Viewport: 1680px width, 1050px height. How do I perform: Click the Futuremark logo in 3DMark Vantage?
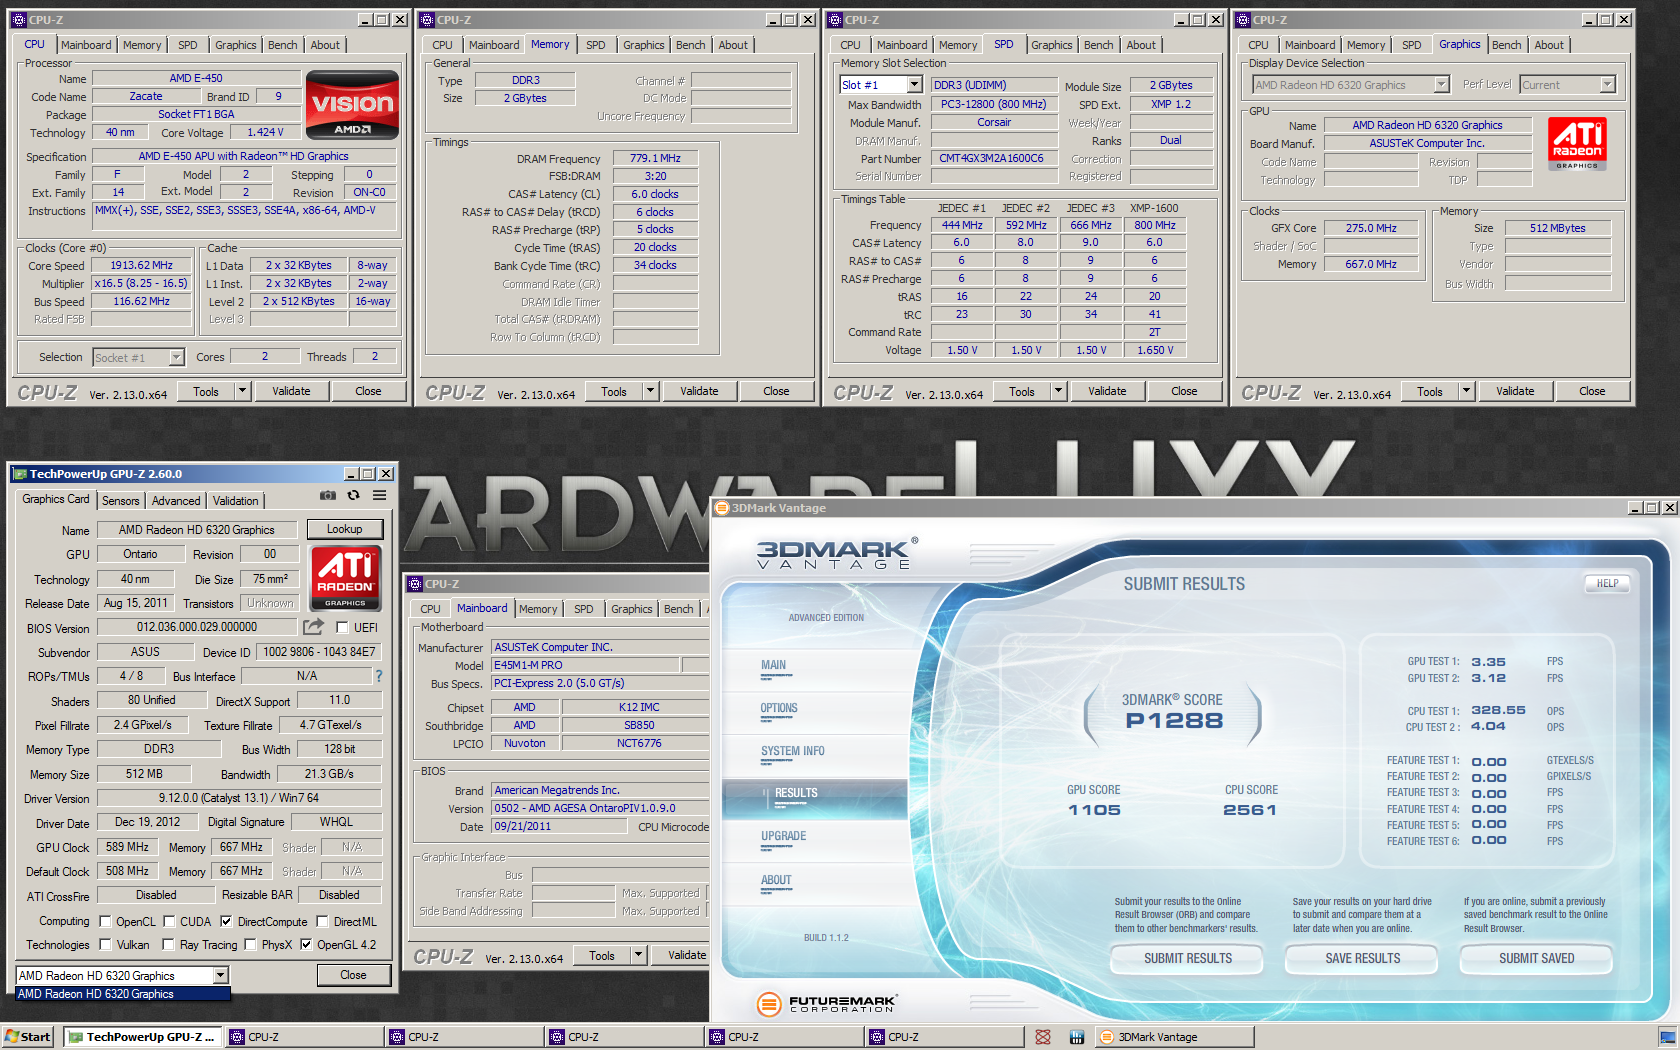pyautogui.click(x=827, y=1004)
